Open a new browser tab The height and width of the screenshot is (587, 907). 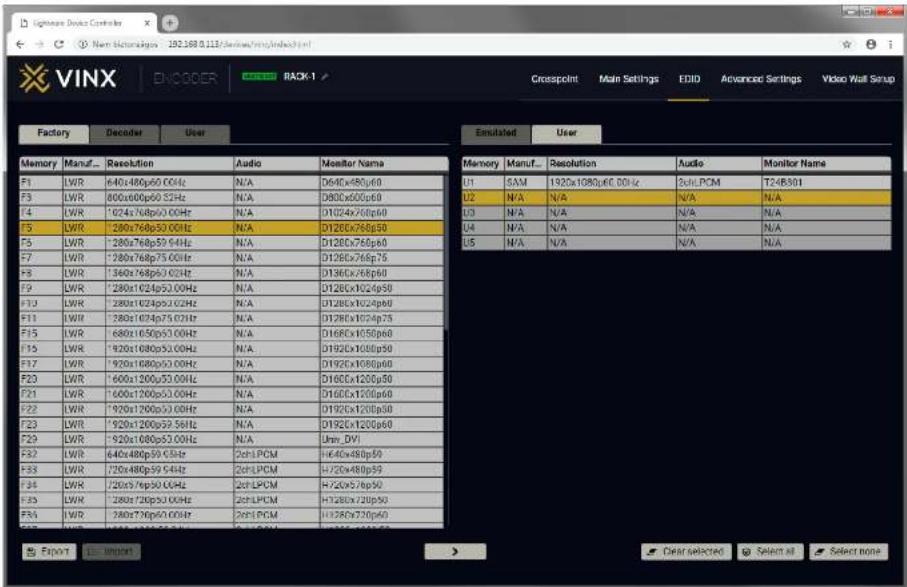pyautogui.click(x=169, y=23)
